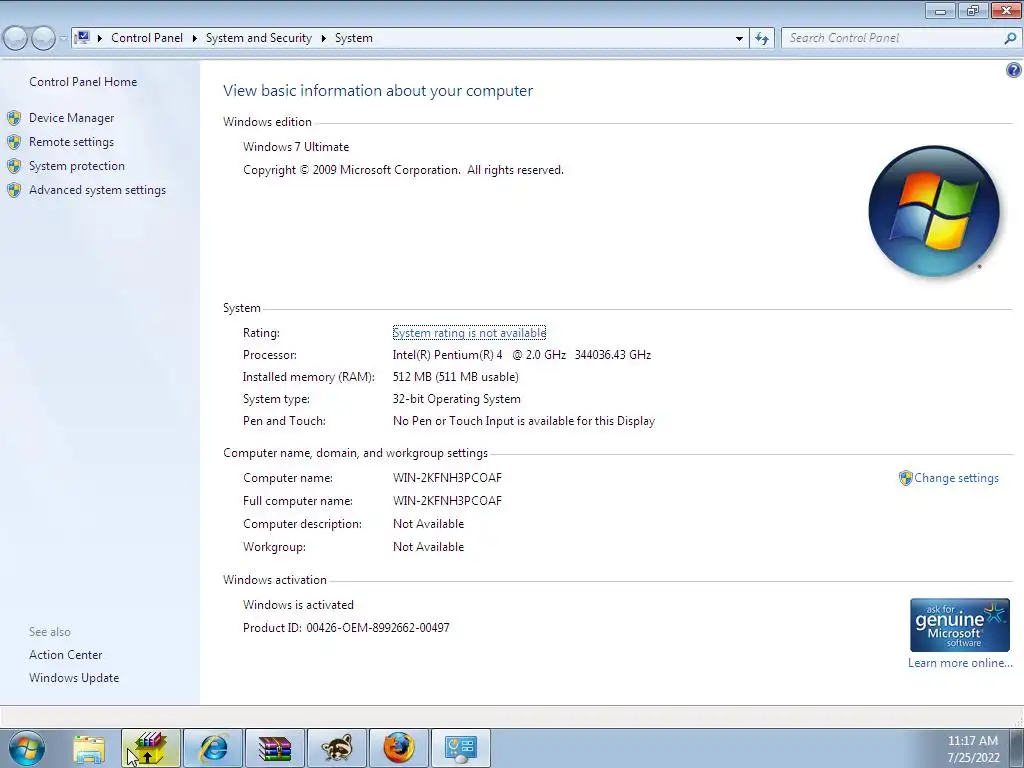Open Action Center
Image resolution: width=1024 pixels, height=768 pixels.
[65, 655]
